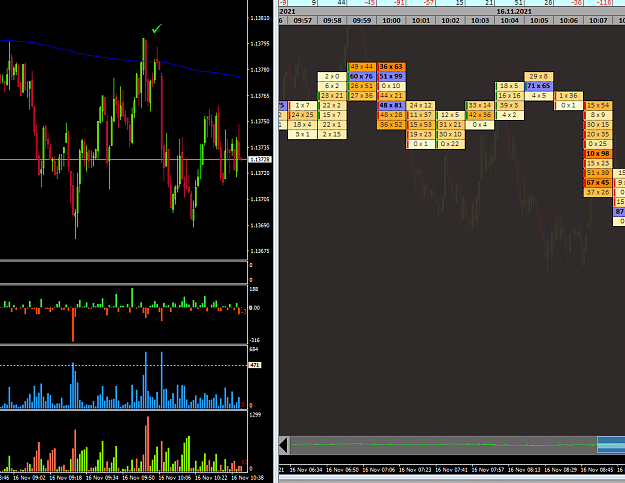This screenshot has width=625, height=483.
Task: Click the footprint cell 33 x 14
Action: (480, 105)
